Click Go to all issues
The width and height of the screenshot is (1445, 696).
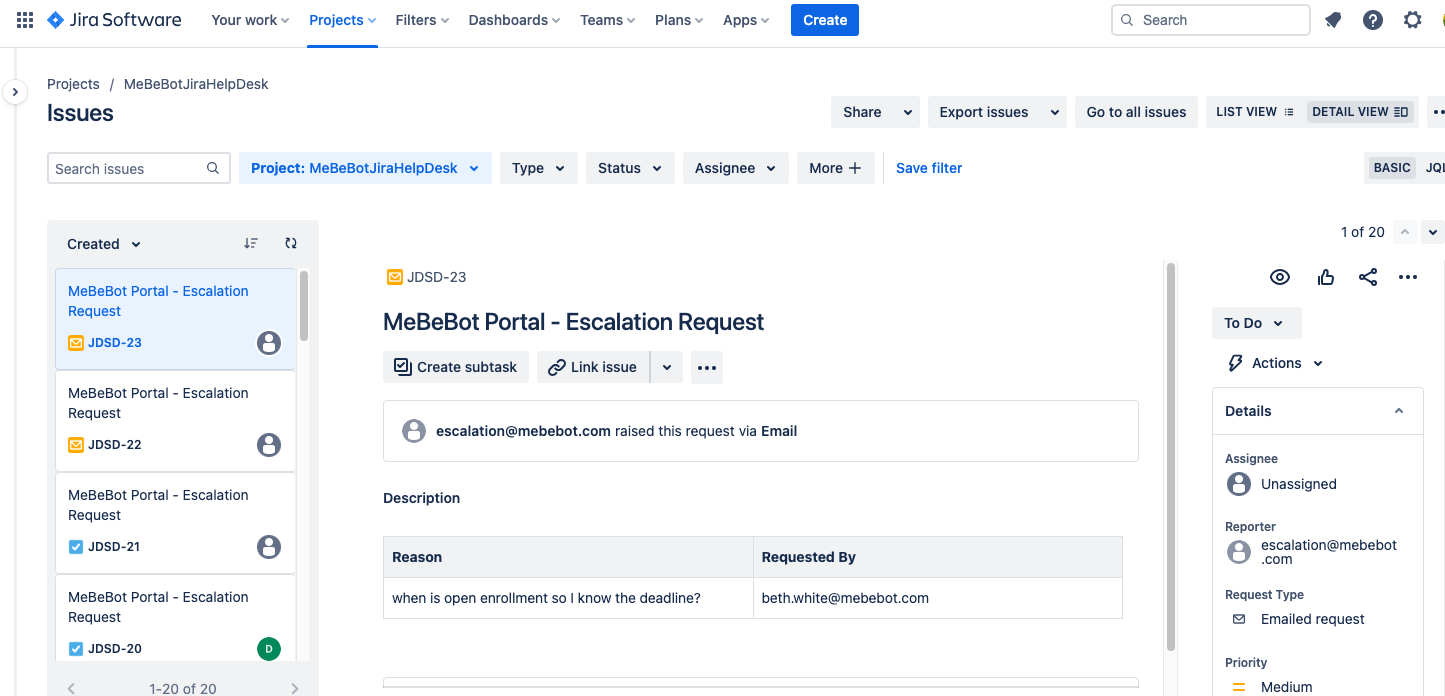coord(1136,112)
